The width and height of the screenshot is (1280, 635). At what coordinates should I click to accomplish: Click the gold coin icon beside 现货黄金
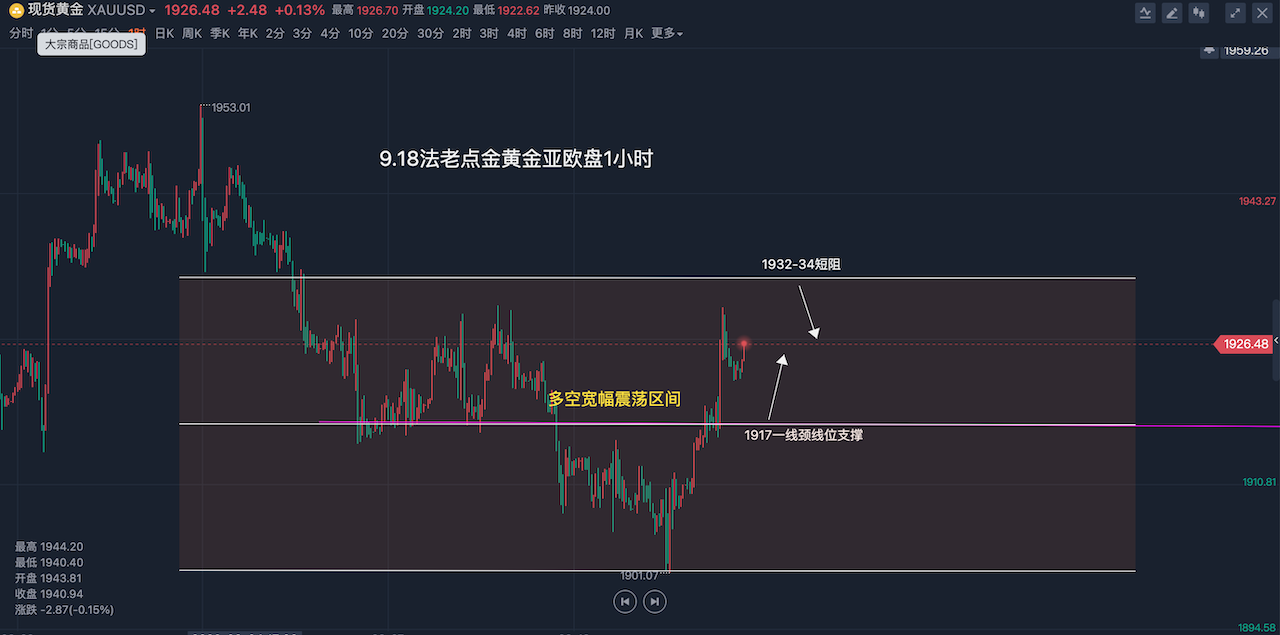point(17,10)
